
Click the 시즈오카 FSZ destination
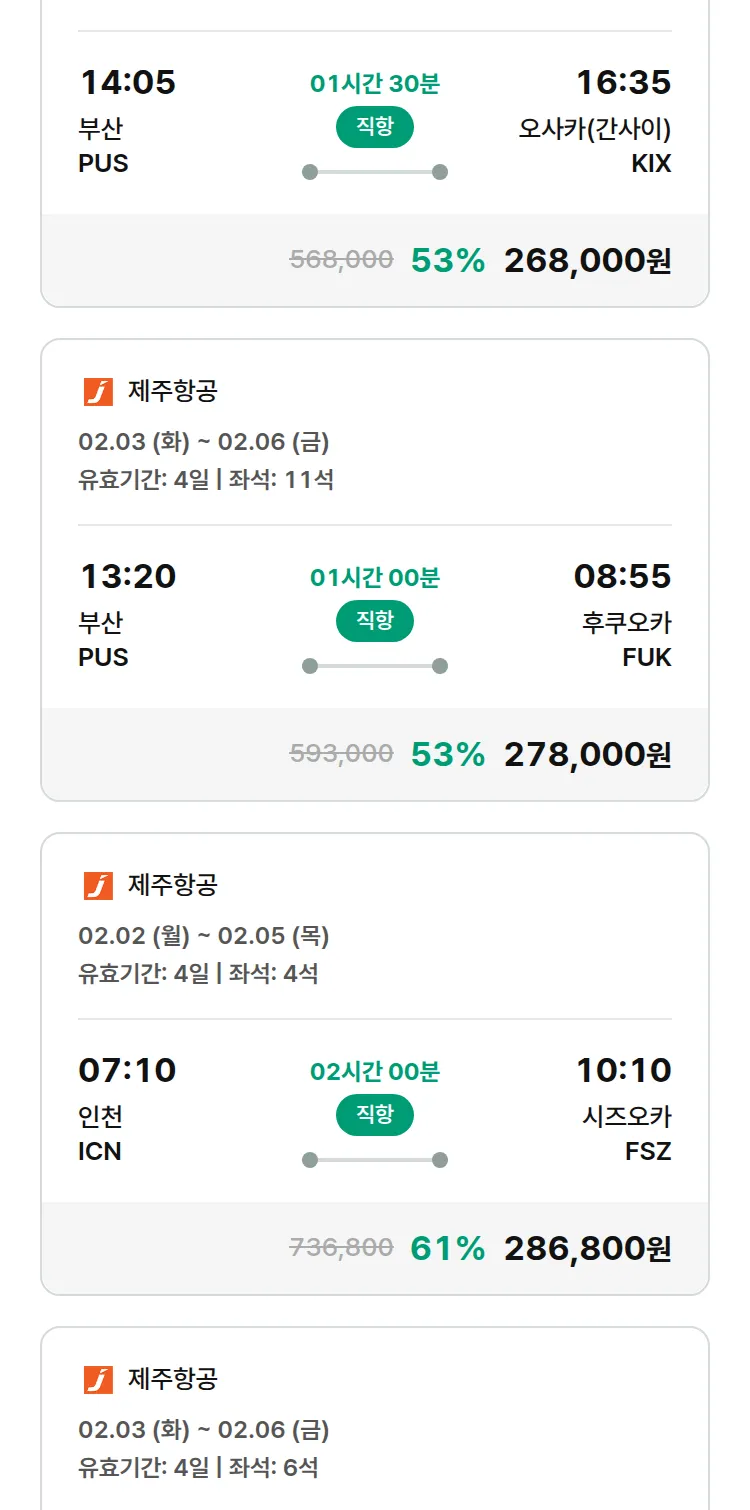627,1133
